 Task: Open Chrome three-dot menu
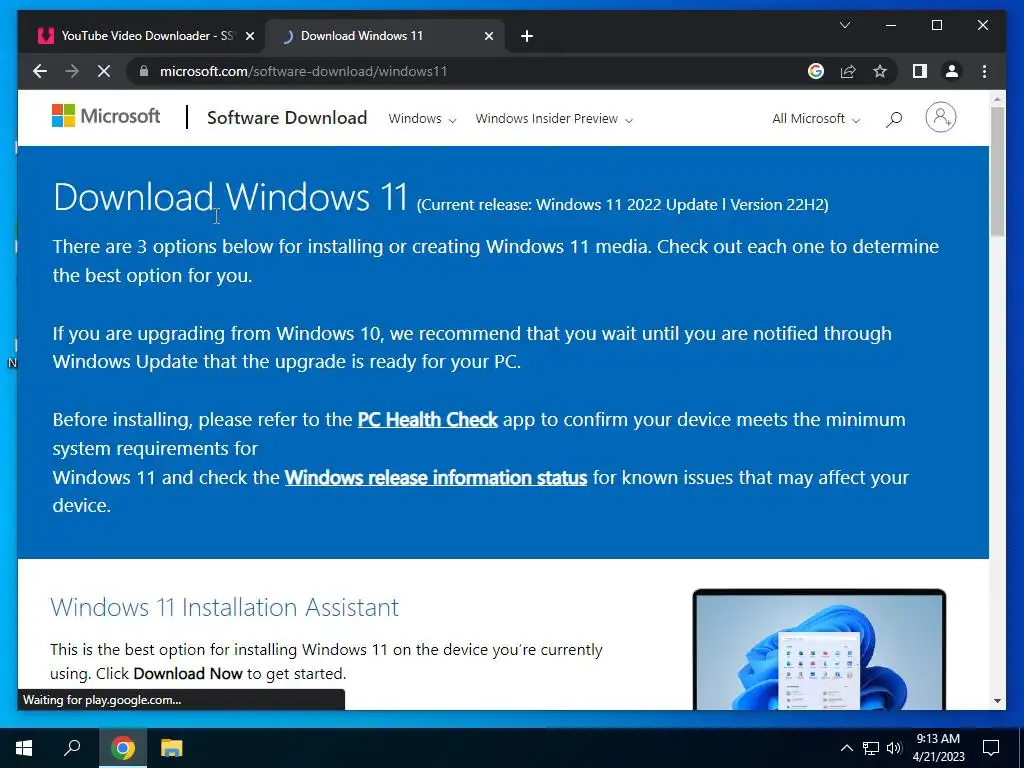(x=984, y=71)
